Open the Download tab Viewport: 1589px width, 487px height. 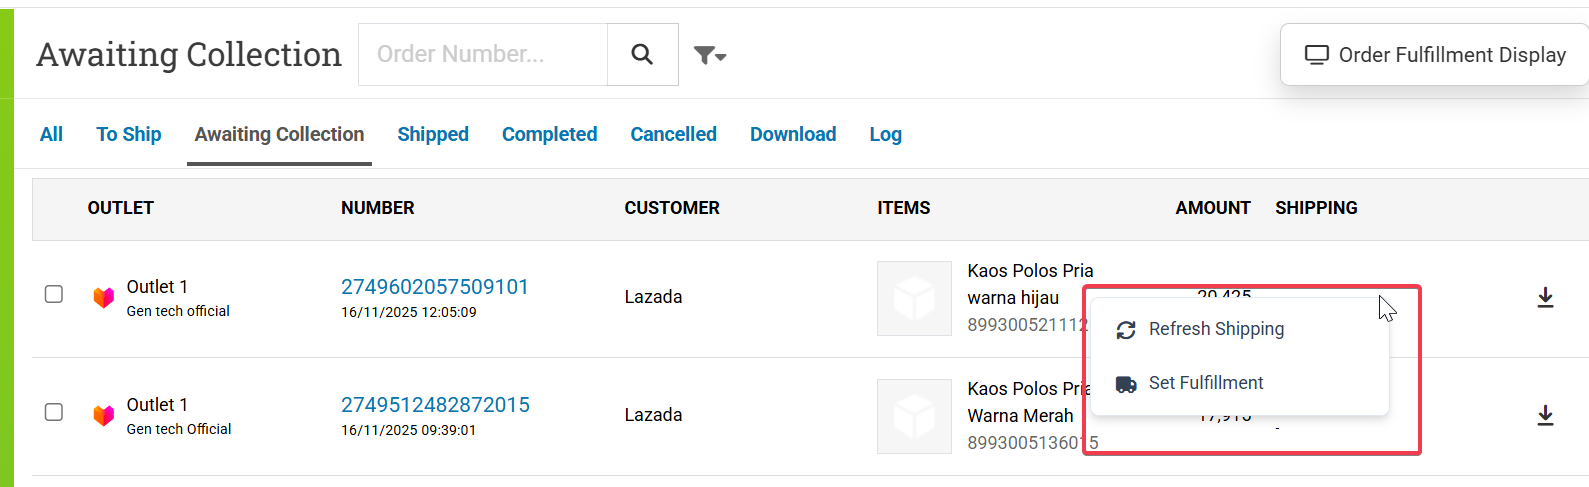793,134
